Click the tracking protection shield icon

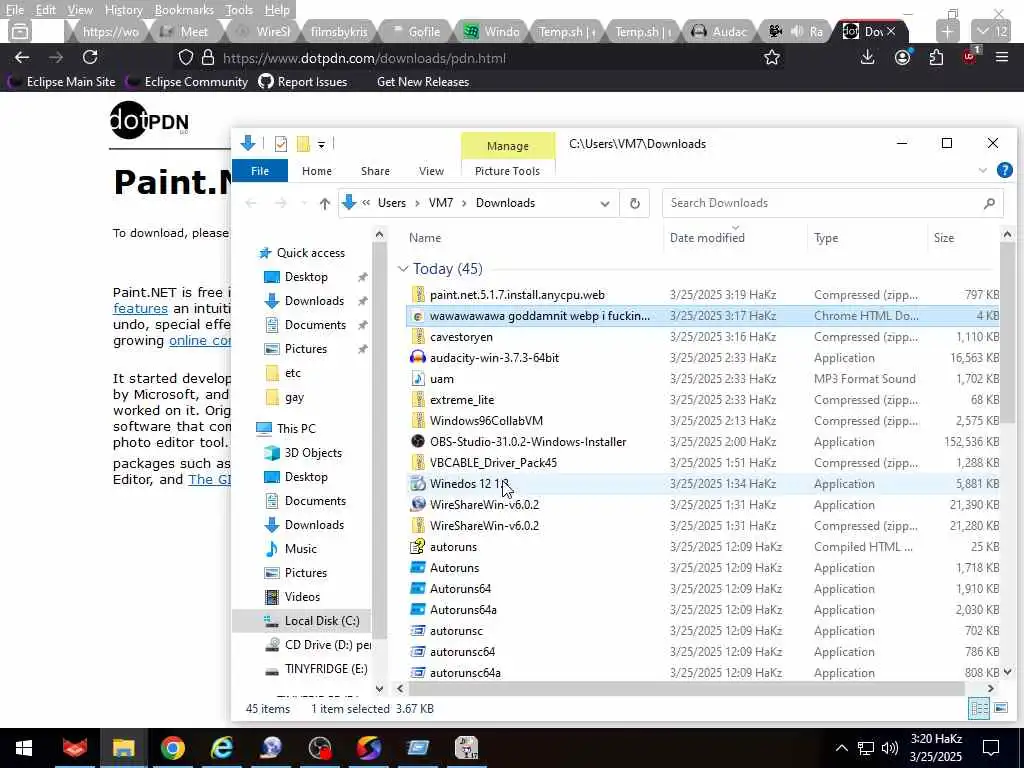click(x=186, y=58)
